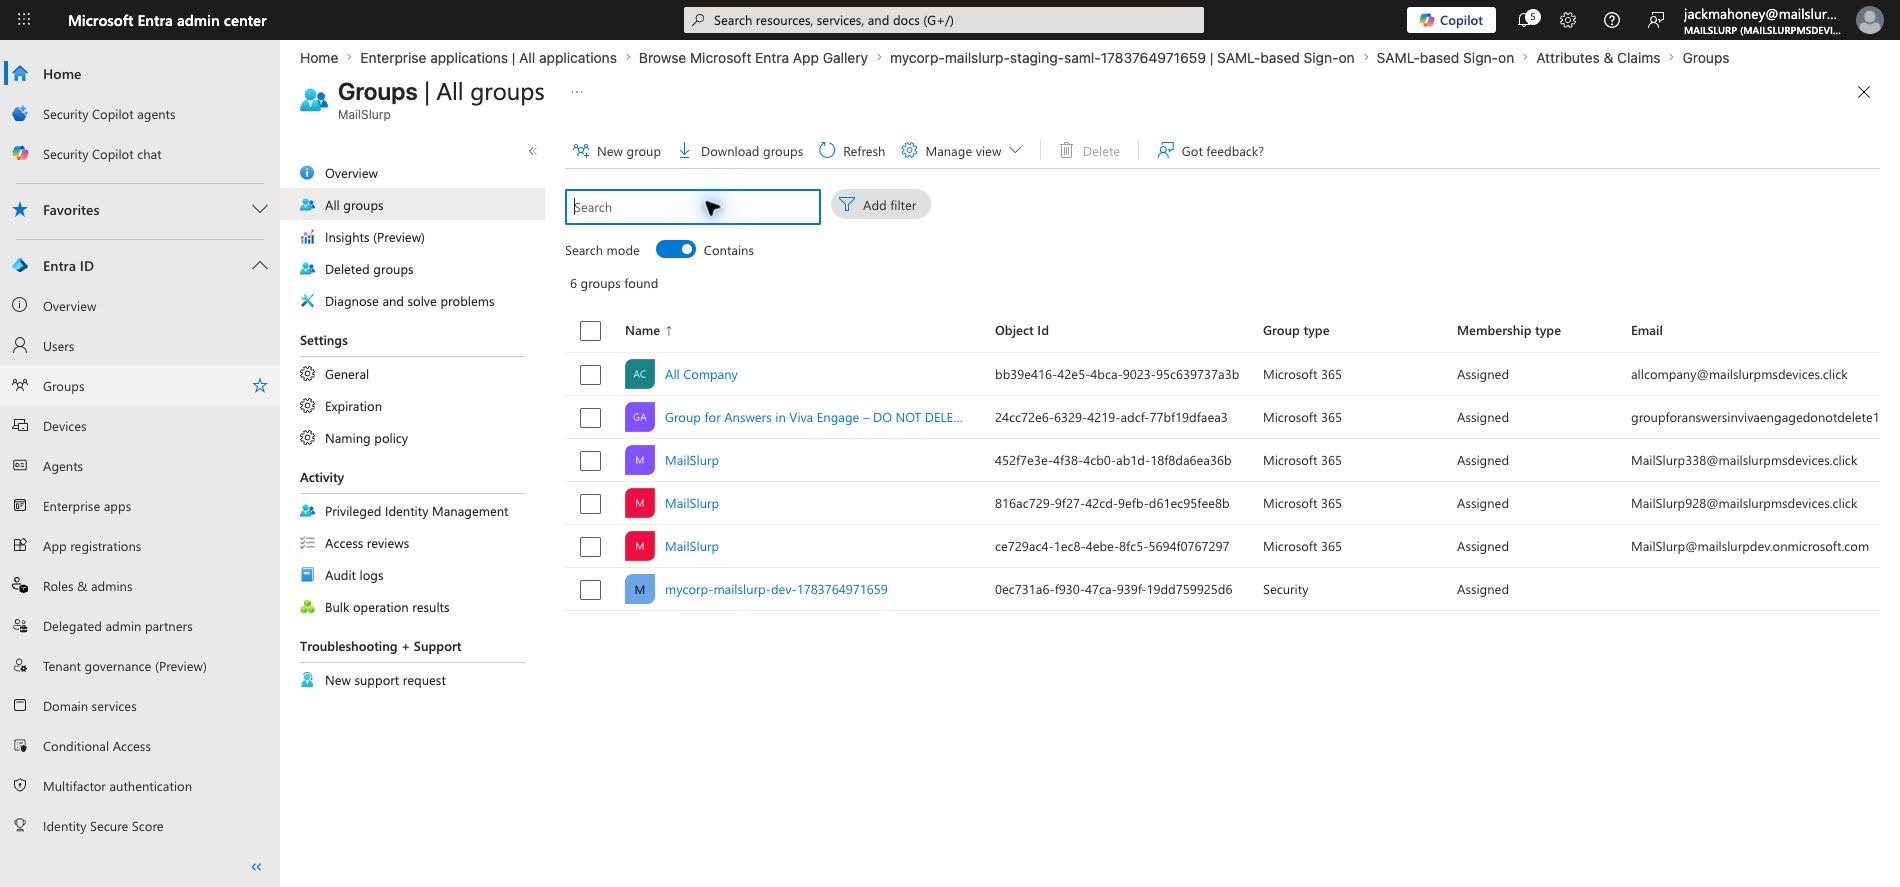Click the Got feedback? button

(x=1210, y=151)
